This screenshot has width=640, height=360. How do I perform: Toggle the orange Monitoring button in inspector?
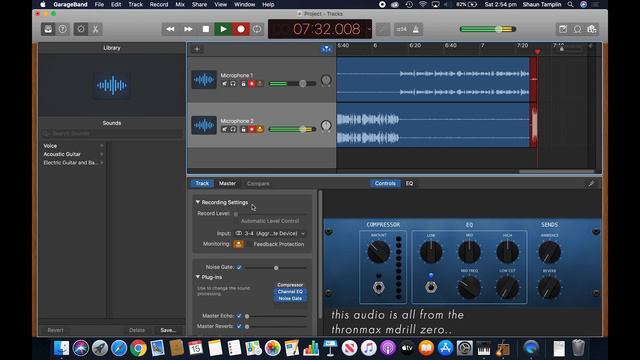(238, 244)
